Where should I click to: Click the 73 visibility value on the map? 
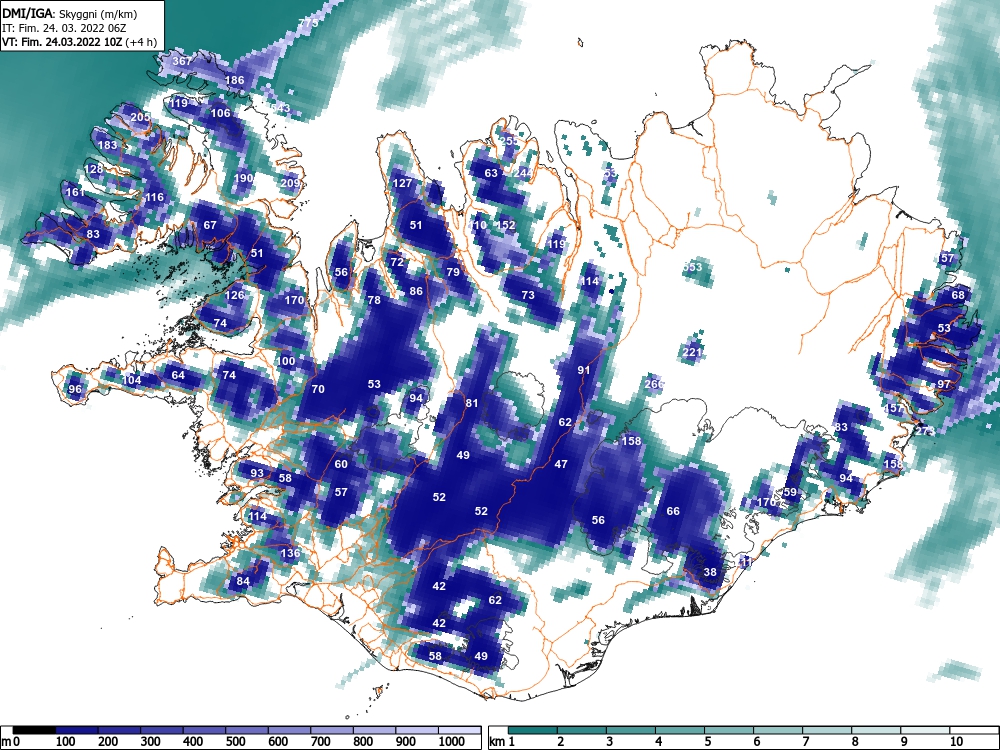pyautogui.click(x=527, y=295)
